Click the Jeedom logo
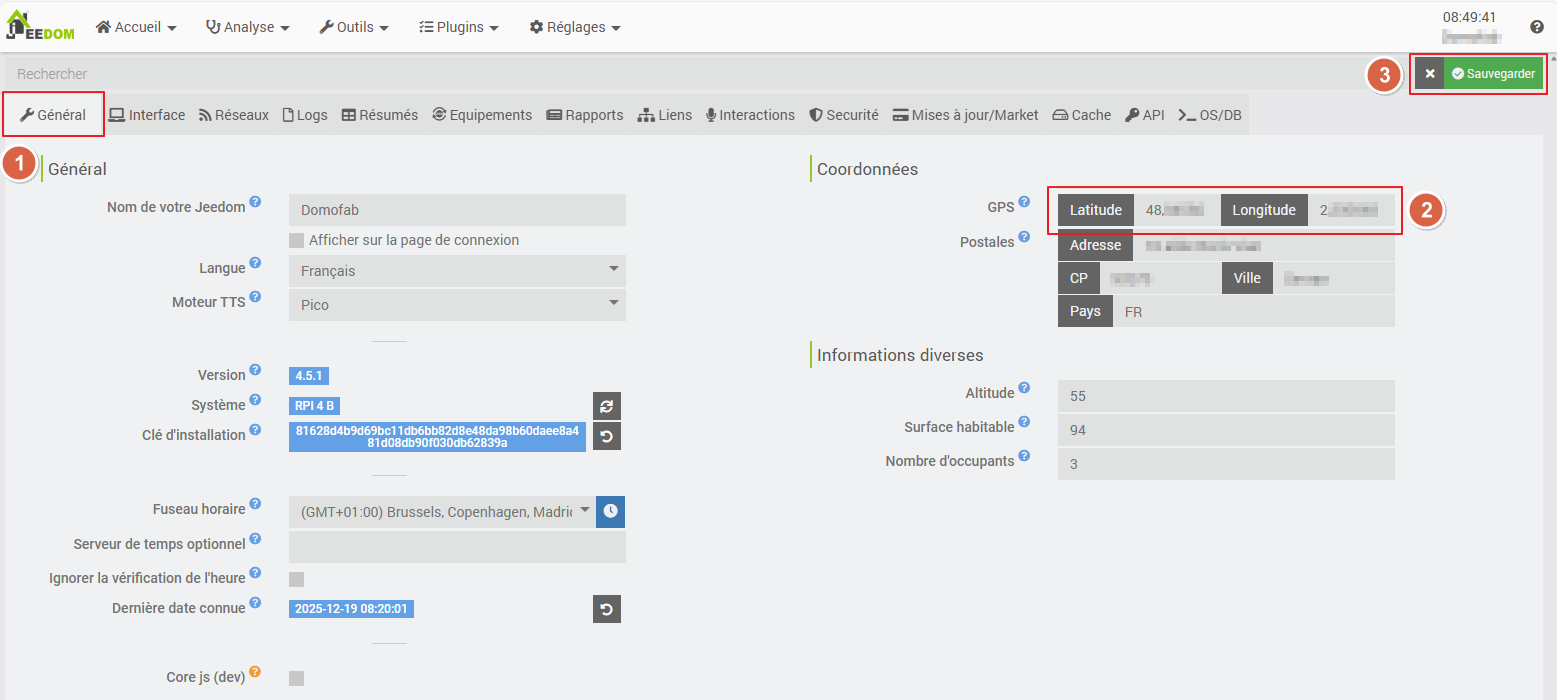 40,25
